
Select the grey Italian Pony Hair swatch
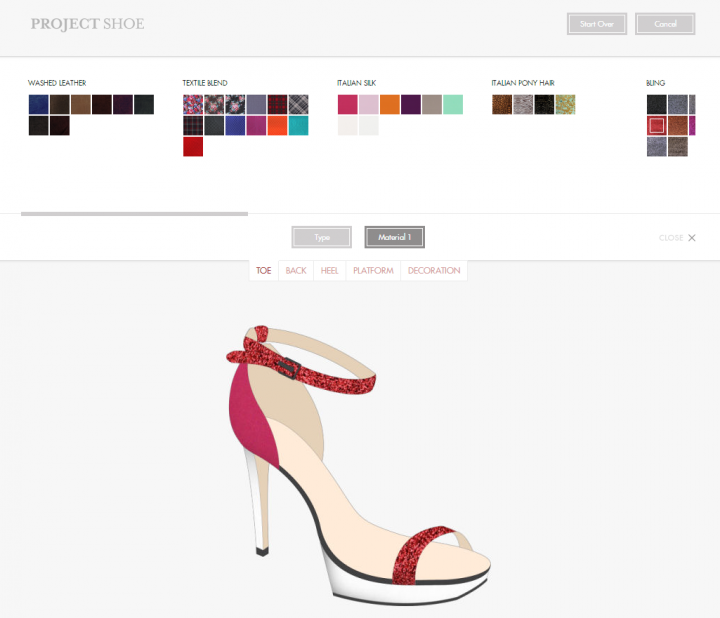point(523,105)
